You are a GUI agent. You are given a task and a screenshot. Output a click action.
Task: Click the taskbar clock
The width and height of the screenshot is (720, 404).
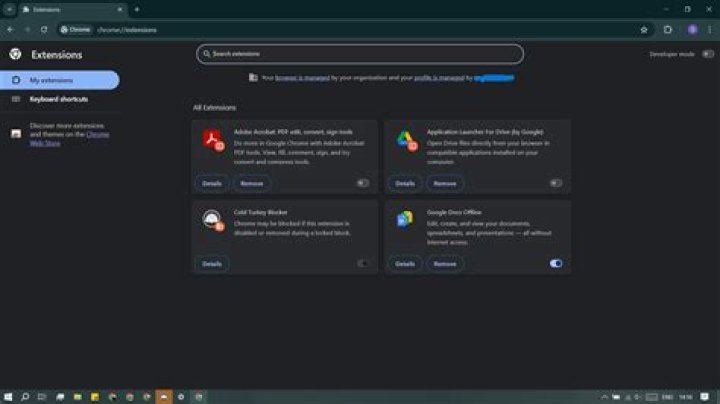pyautogui.click(x=686, y=397)
